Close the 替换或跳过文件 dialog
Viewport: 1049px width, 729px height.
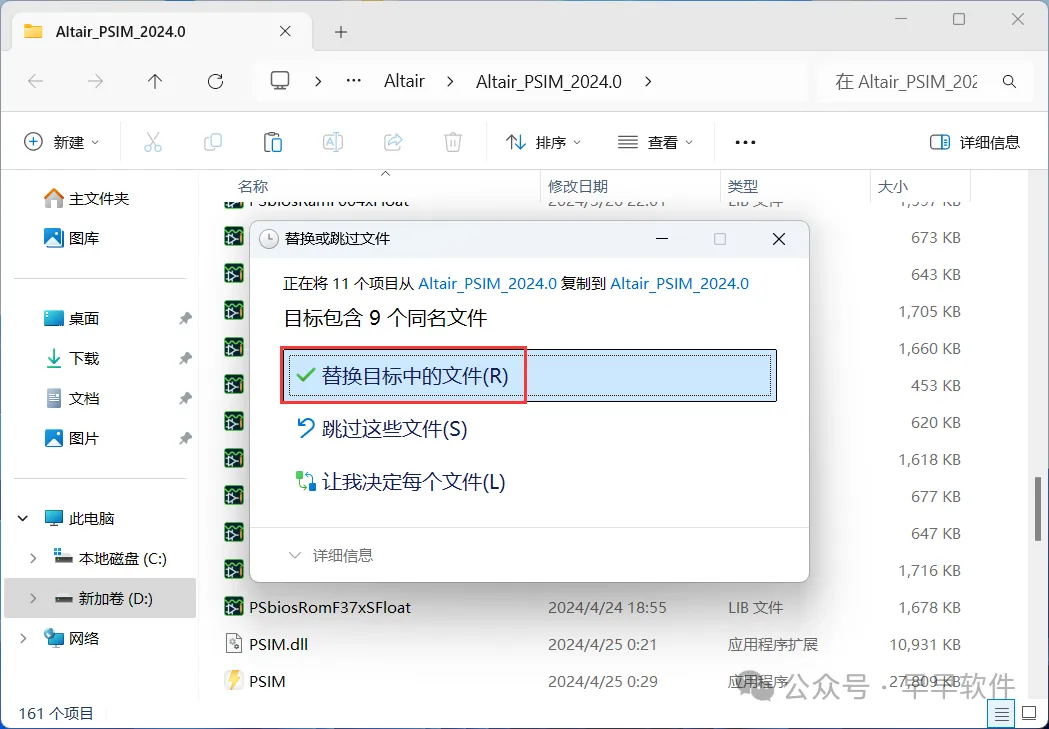pyautogui.click(x=779, y=239)
